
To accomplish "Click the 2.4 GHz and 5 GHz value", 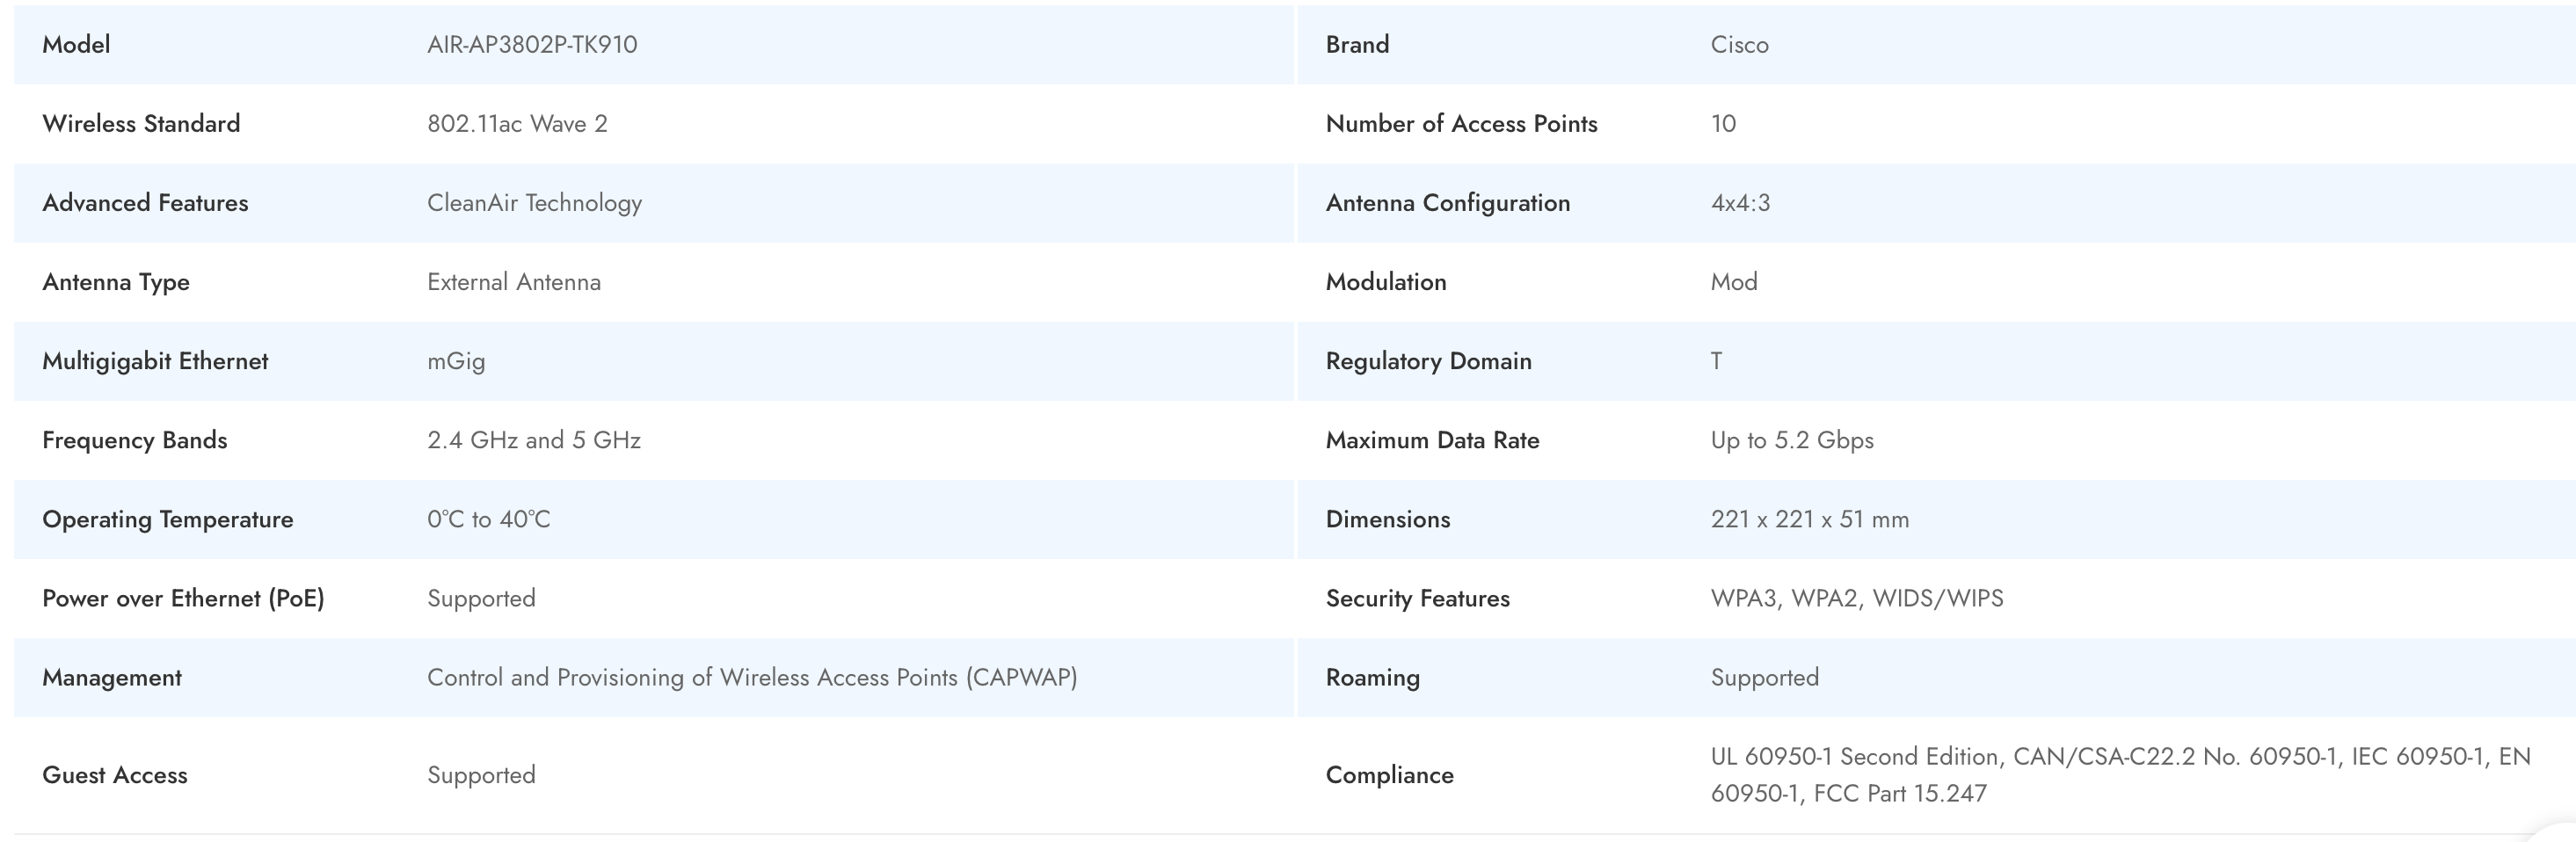I will [x=534, y=439].
